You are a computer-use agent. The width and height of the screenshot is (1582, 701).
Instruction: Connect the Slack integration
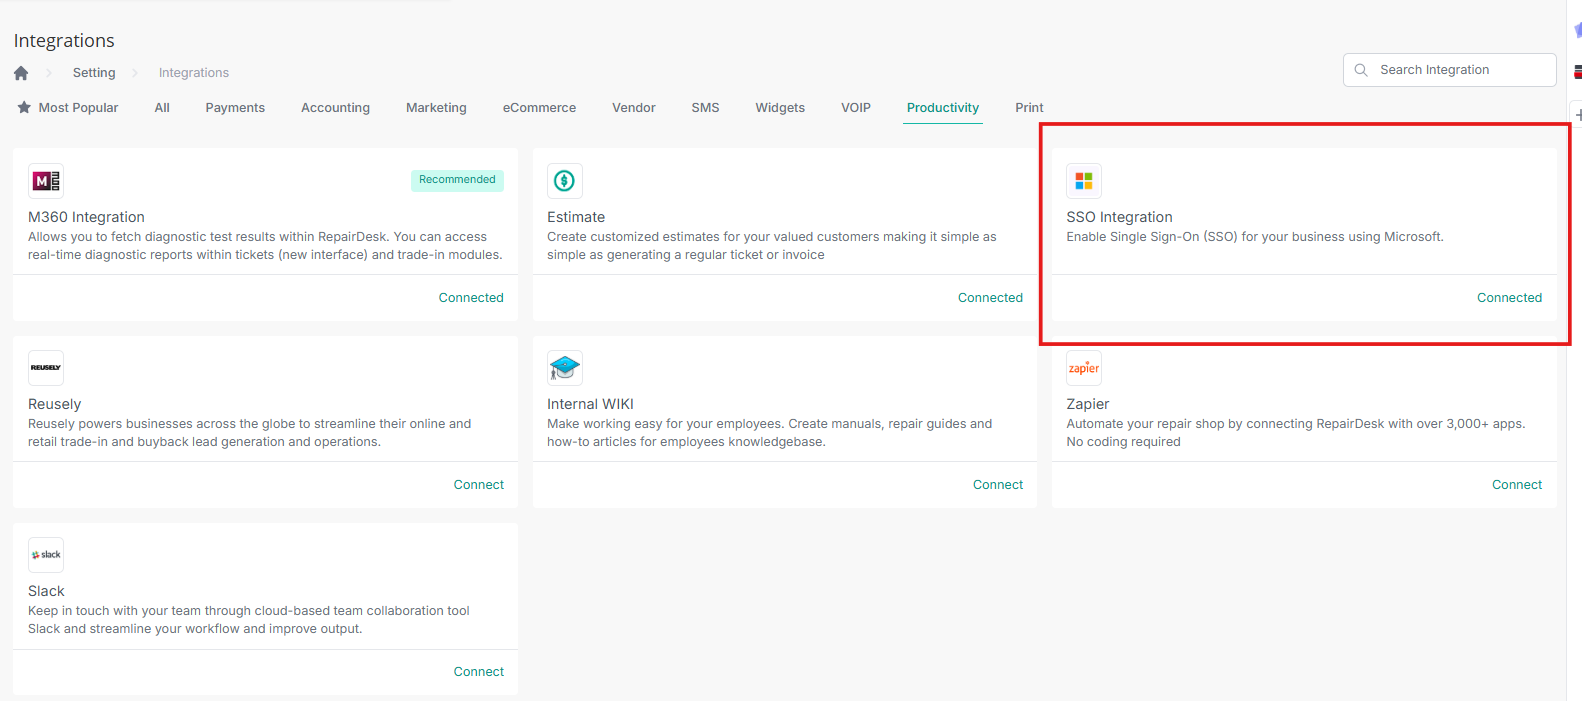coord(479,672)
